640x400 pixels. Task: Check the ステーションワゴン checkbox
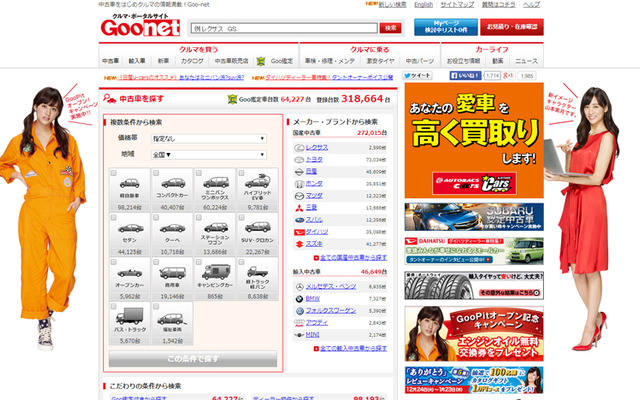click(x=199, y=218)
